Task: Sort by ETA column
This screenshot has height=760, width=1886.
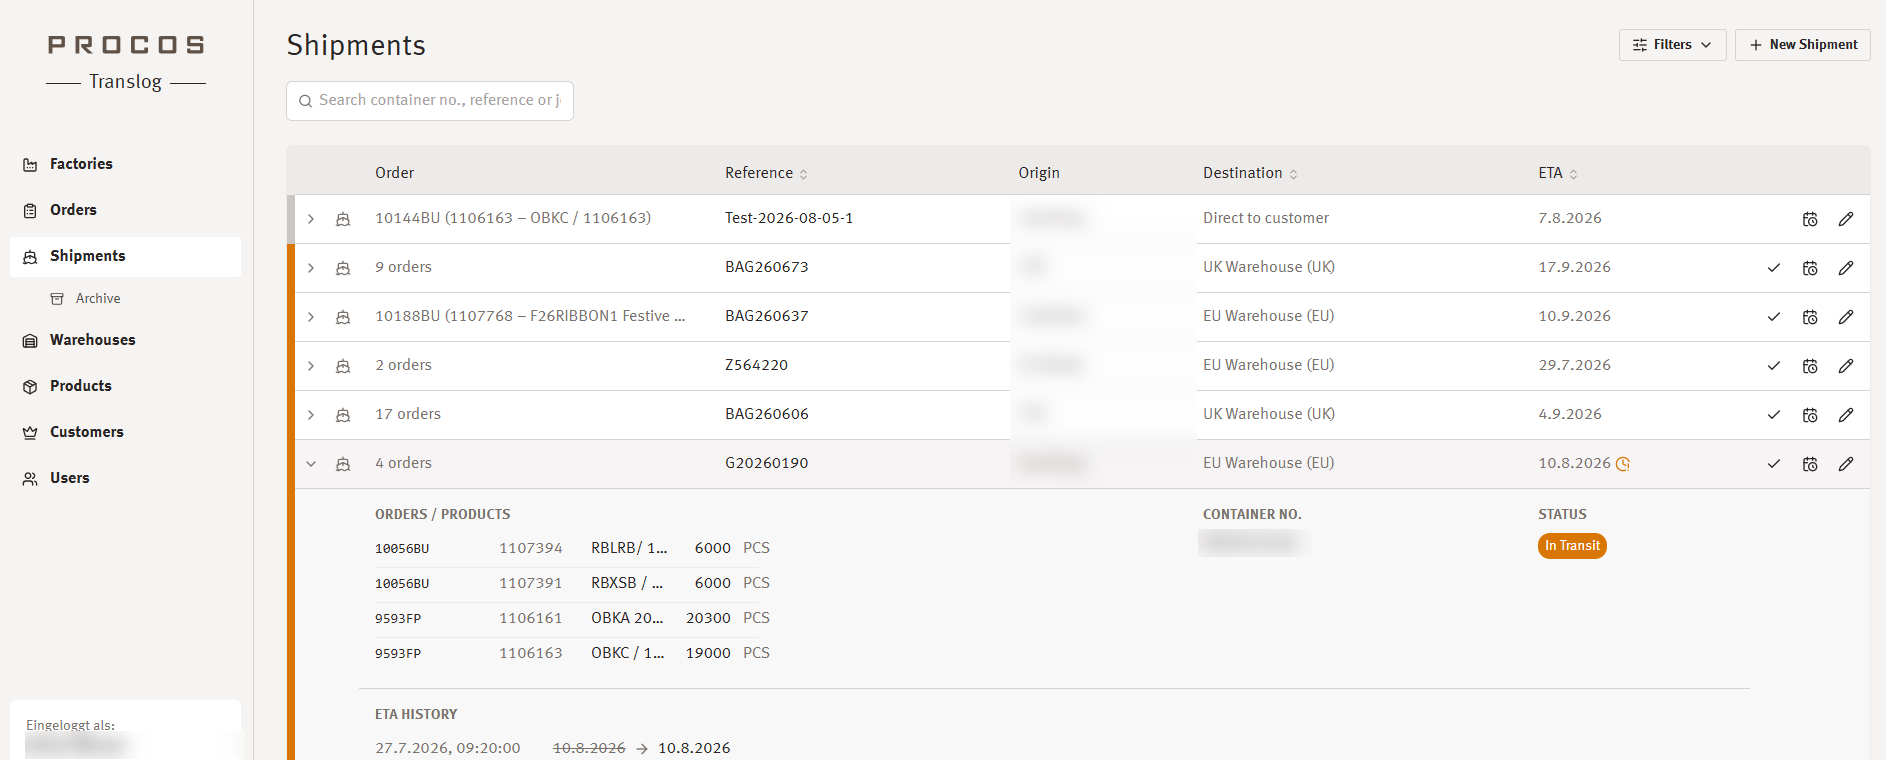Action: click(x=1557, y=173)
